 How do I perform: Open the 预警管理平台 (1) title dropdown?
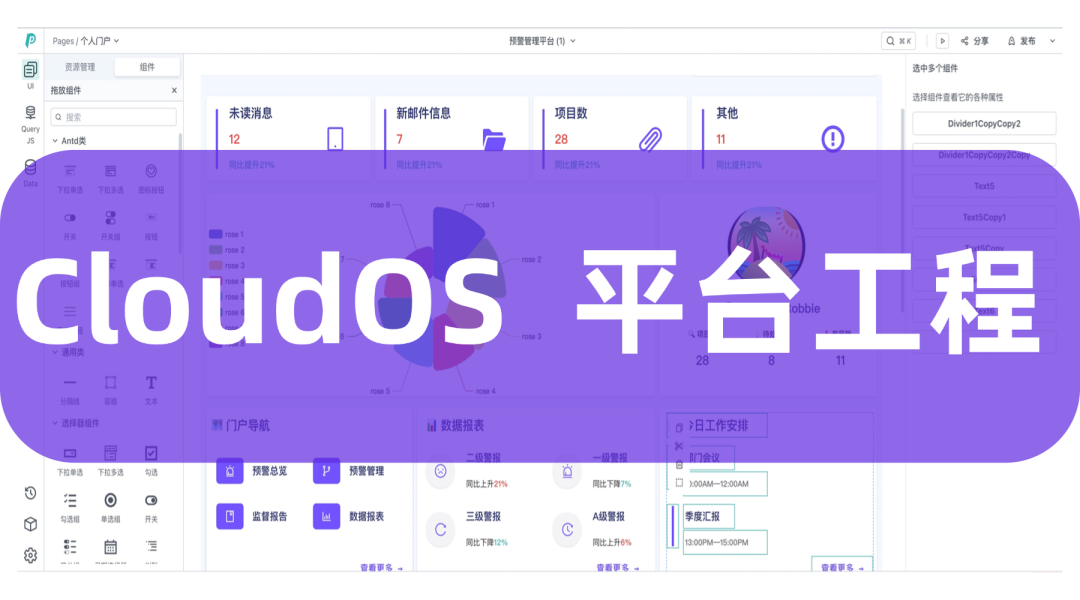(542, 41)
